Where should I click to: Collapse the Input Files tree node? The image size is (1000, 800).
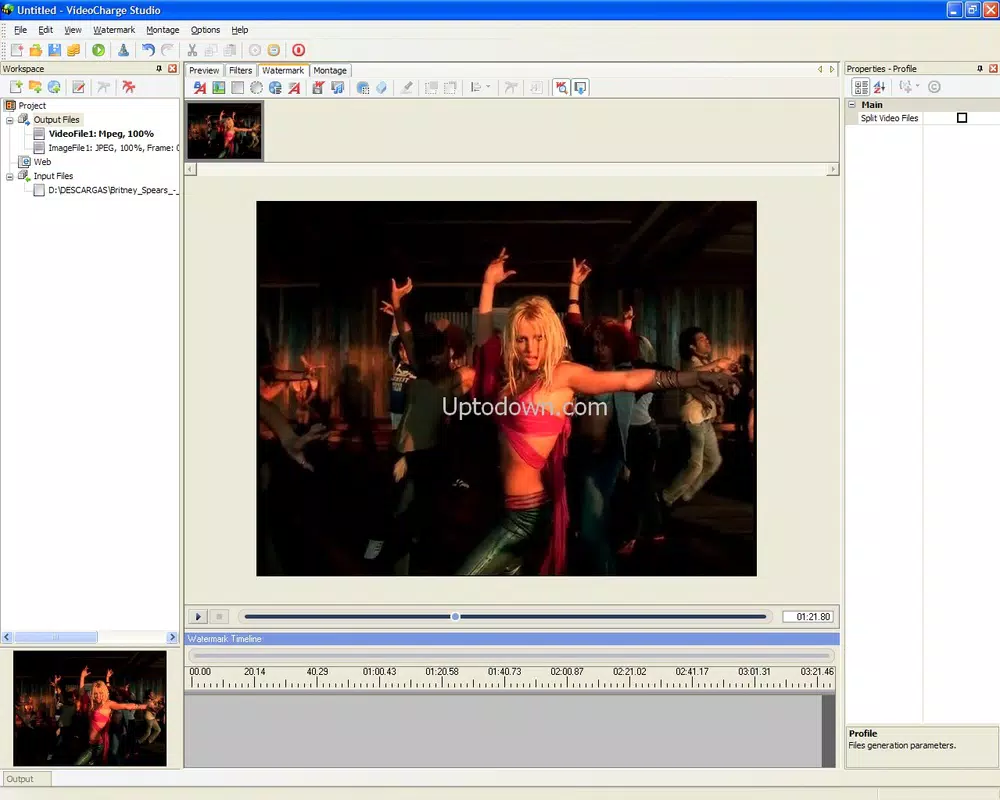point(10,176)
